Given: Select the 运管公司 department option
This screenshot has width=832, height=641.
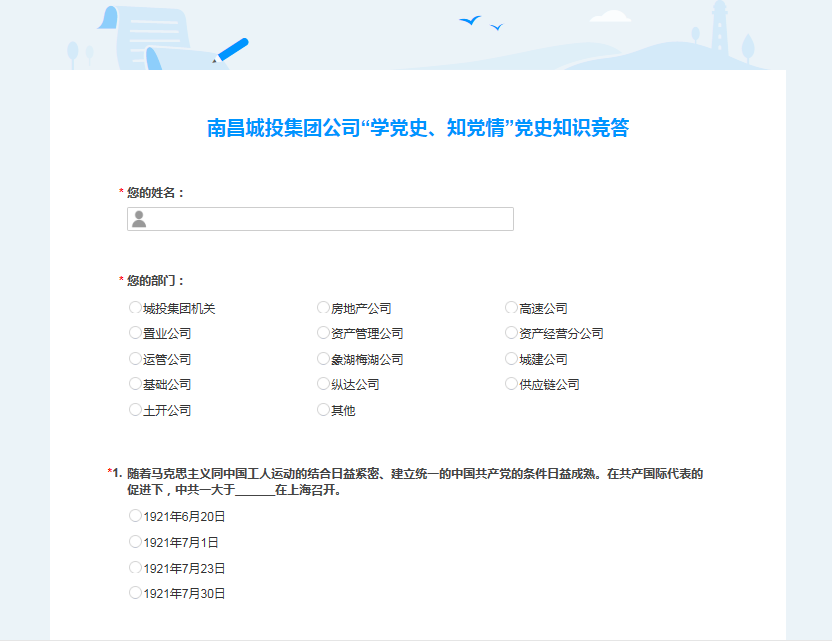Looking at the screenshot, I should (133, 358).
